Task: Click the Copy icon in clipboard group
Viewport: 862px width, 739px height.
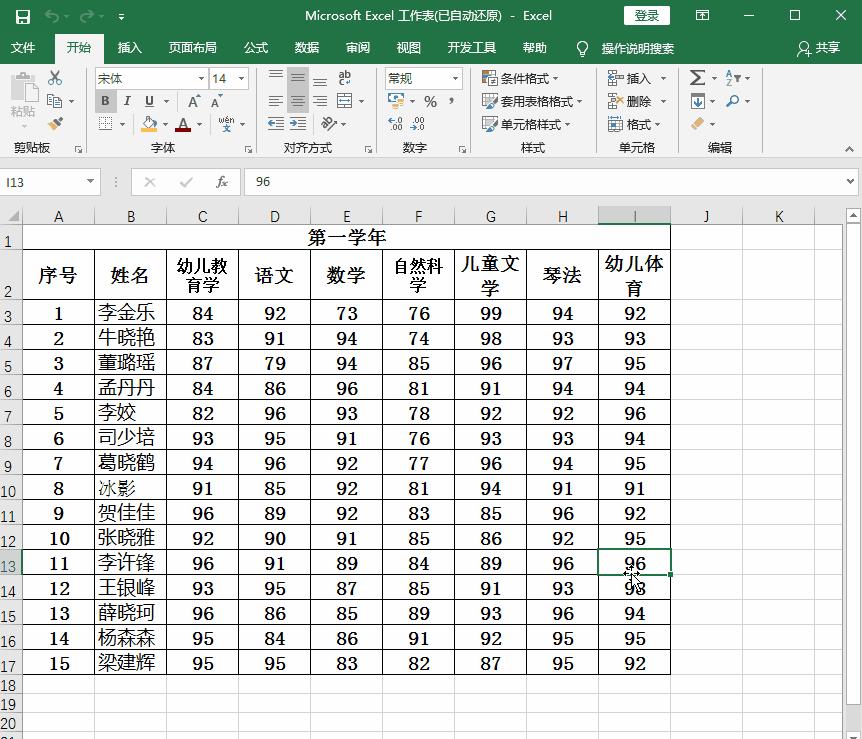Action: tap(53, 99)
